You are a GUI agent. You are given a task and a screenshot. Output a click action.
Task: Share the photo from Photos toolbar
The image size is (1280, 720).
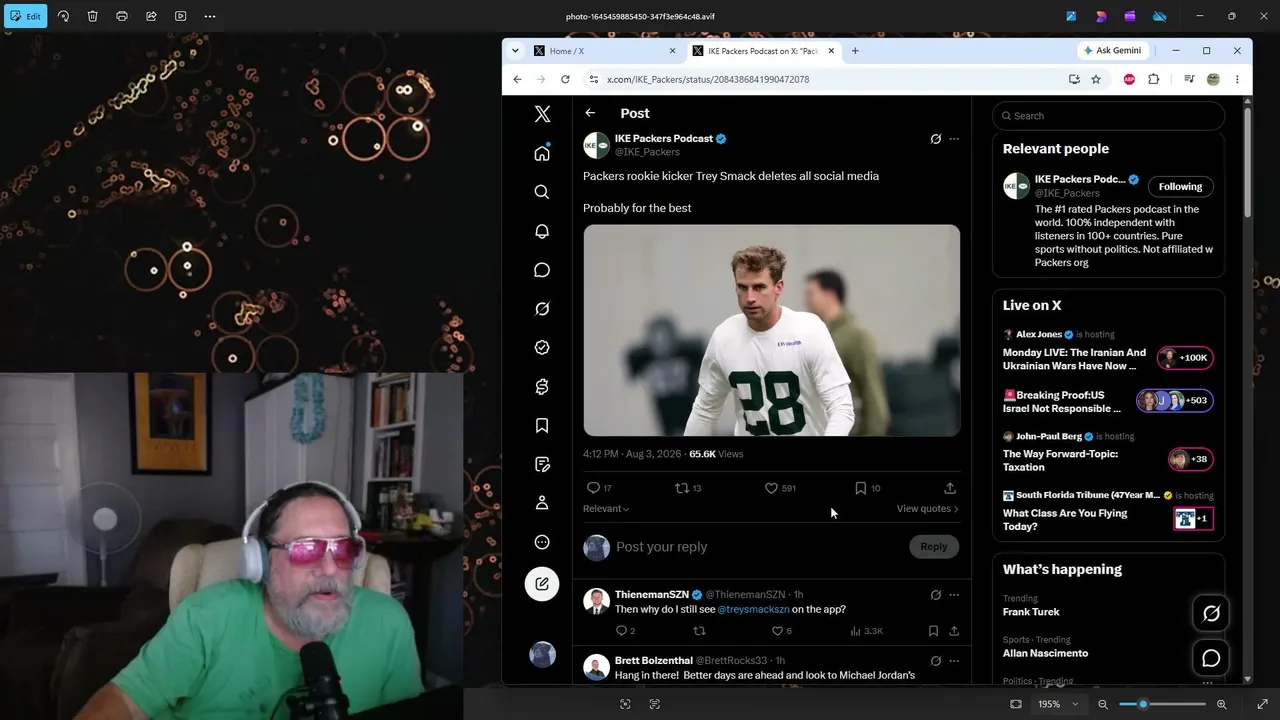[151, 16]
